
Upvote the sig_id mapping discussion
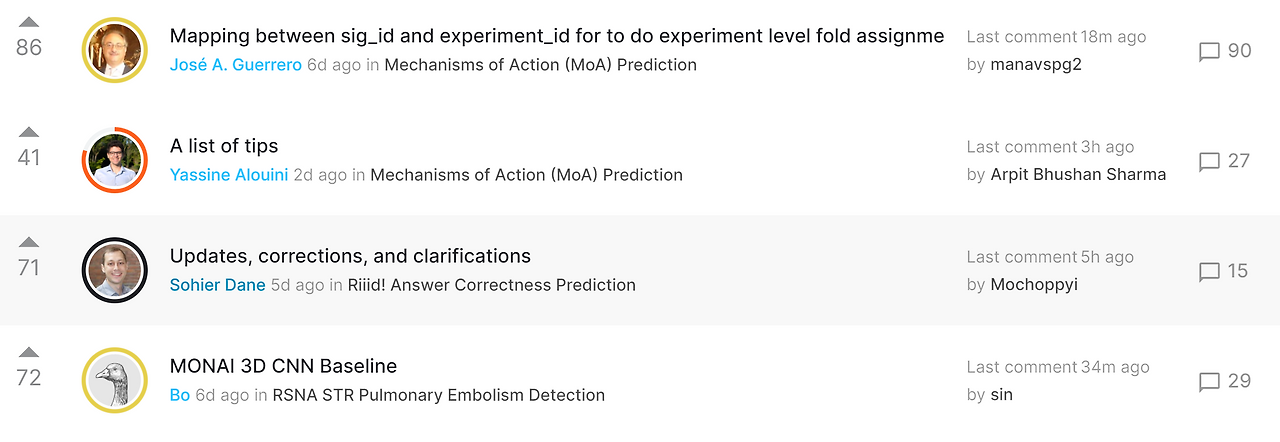click(29, 22)
